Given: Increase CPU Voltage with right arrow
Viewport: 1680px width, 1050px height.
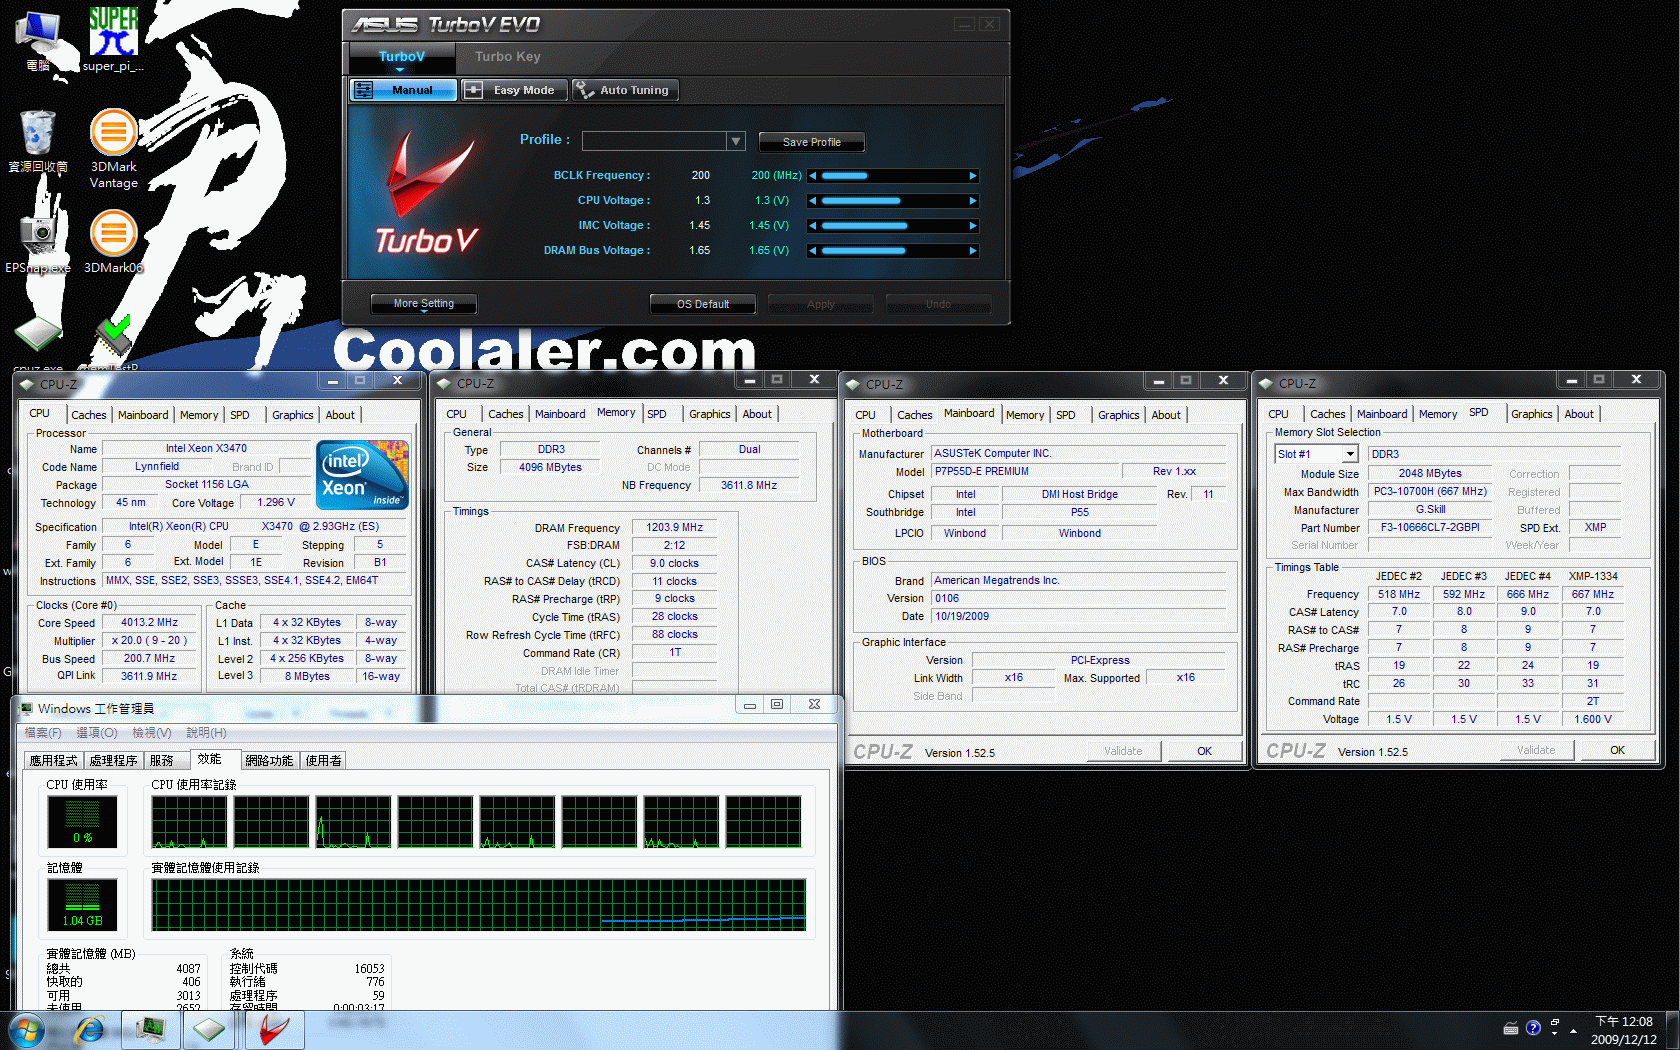Looking at the screenshot, I should (972, 201).
